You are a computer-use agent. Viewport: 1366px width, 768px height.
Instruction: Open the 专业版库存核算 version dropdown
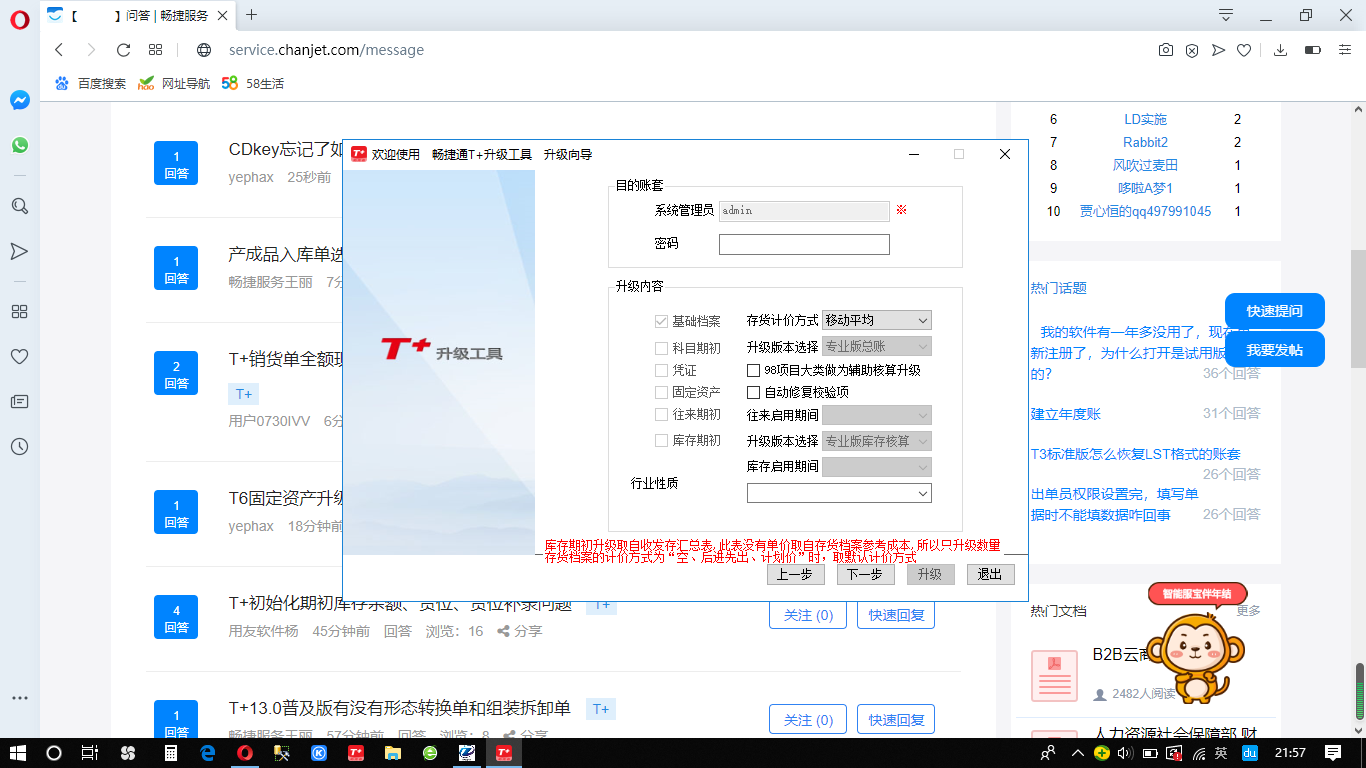877,441
